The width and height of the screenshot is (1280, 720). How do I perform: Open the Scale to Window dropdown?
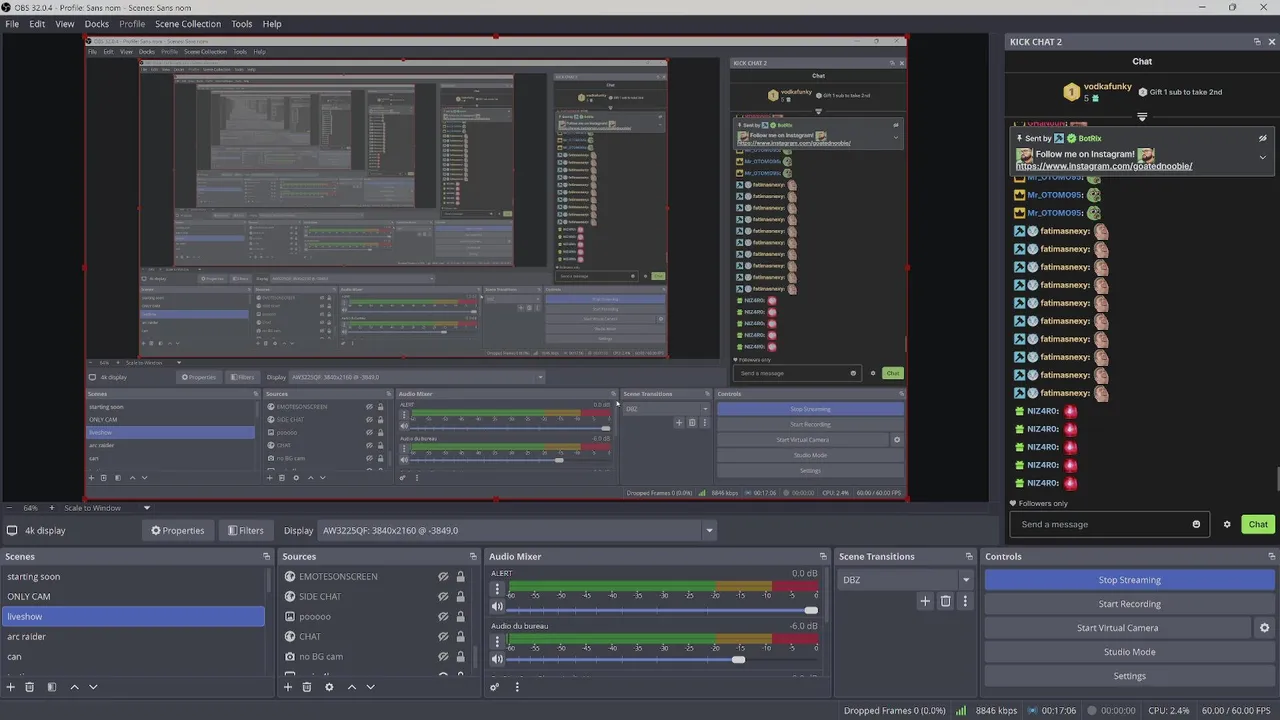(108, 508)
